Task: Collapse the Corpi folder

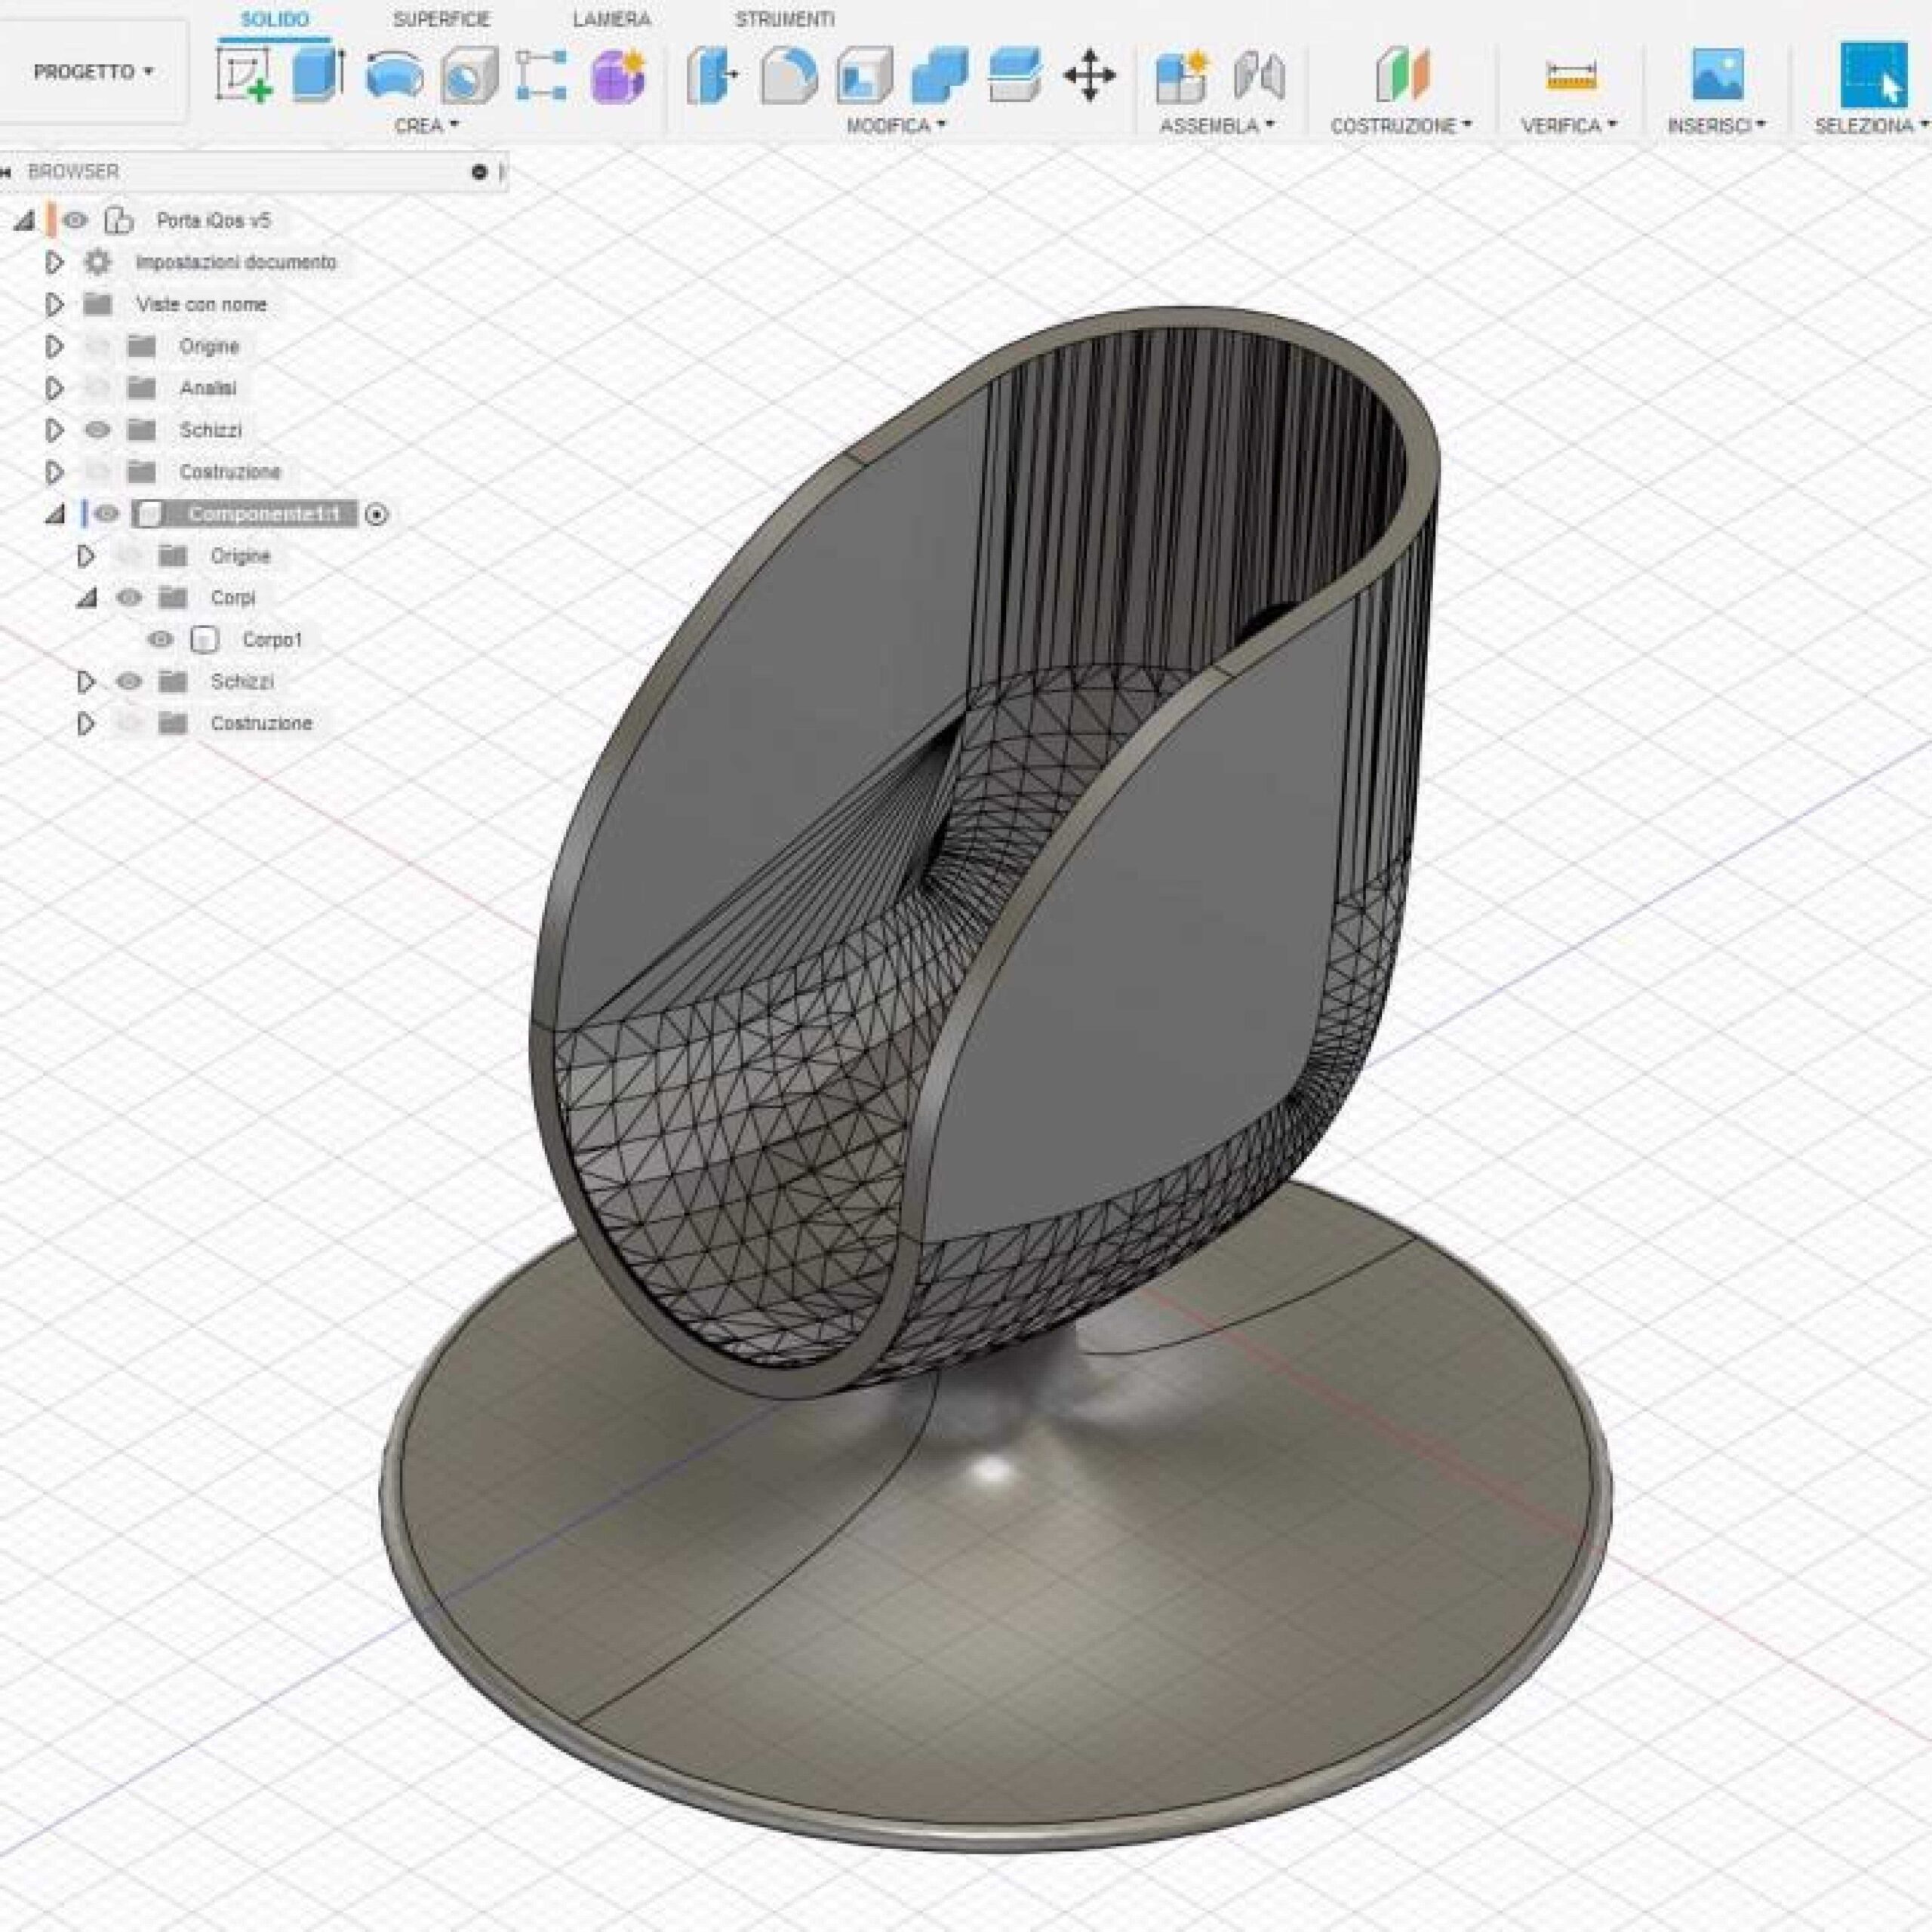Action: [87, 598]
